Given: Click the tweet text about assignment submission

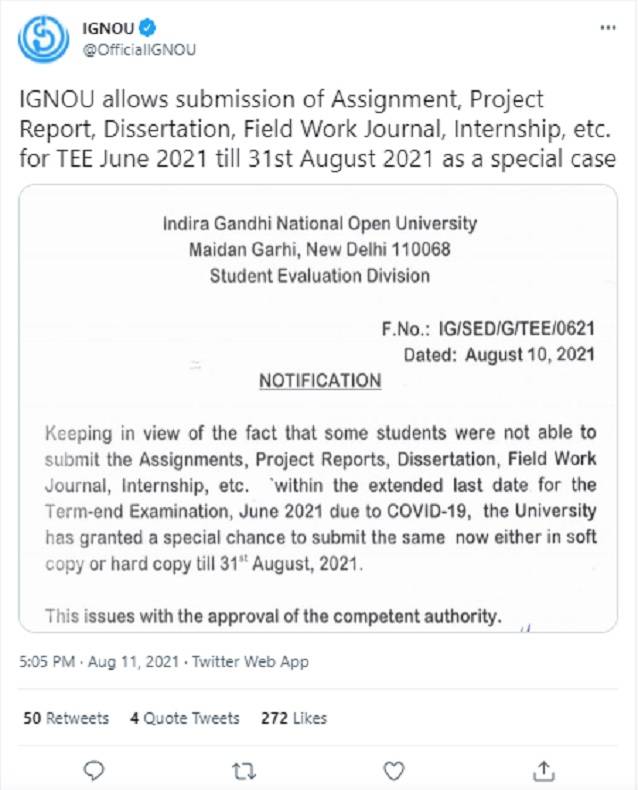Looking at the screenshot, I should pos(317,130).
